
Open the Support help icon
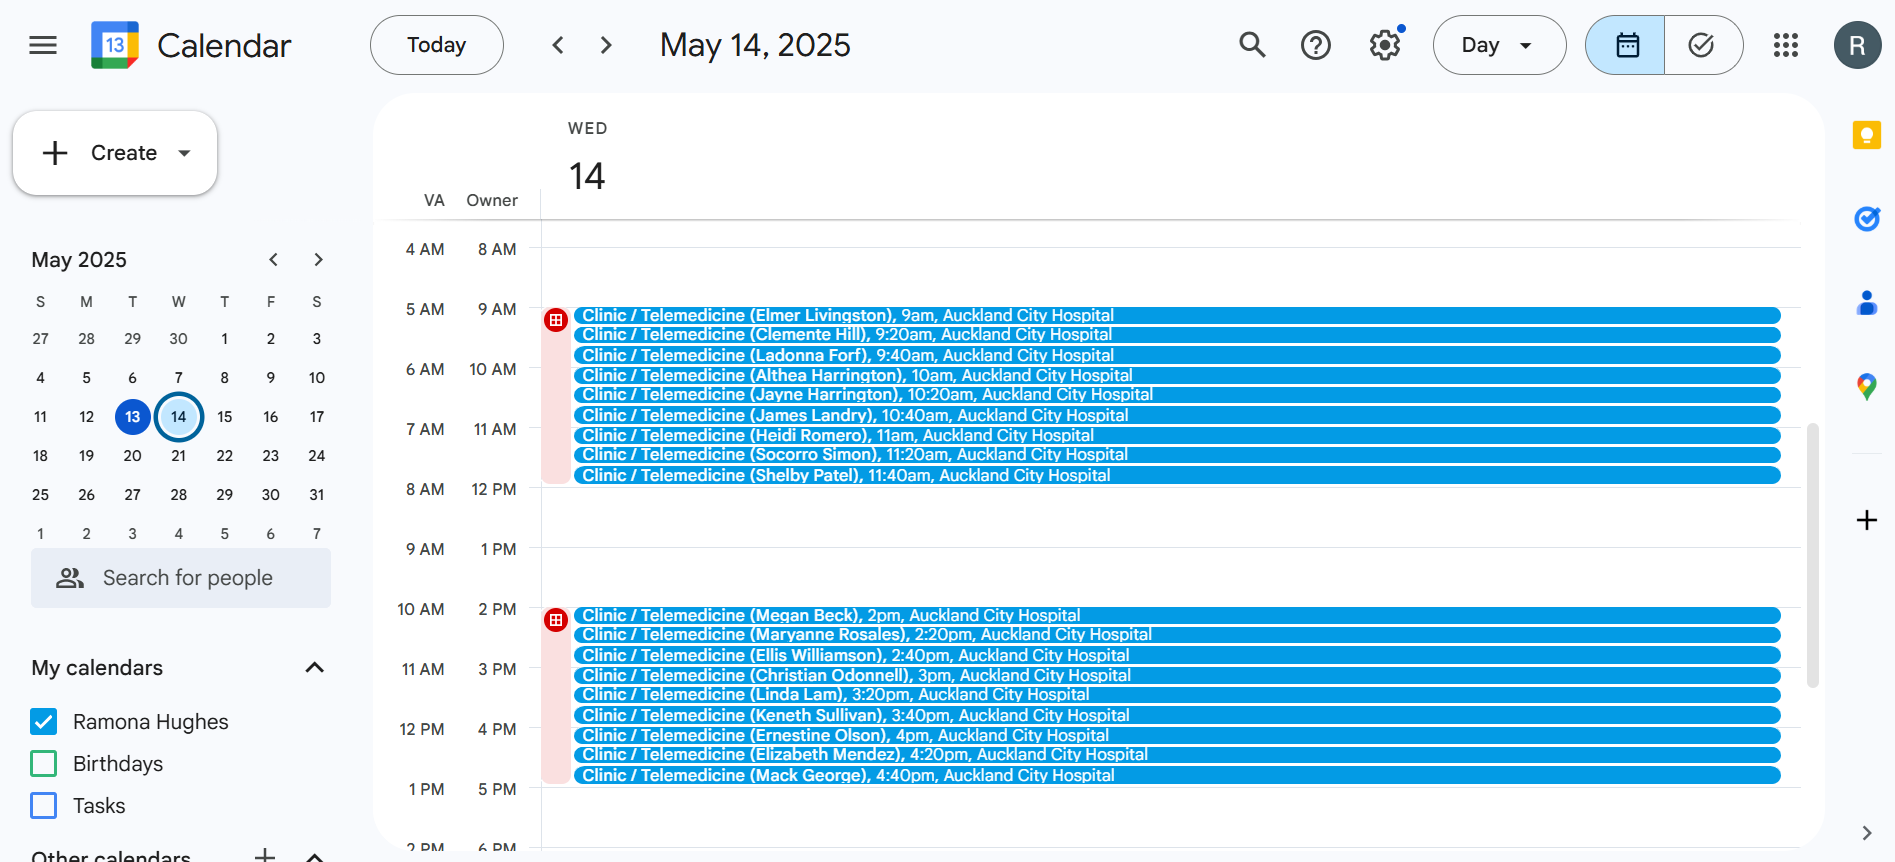click(1315, 45)
